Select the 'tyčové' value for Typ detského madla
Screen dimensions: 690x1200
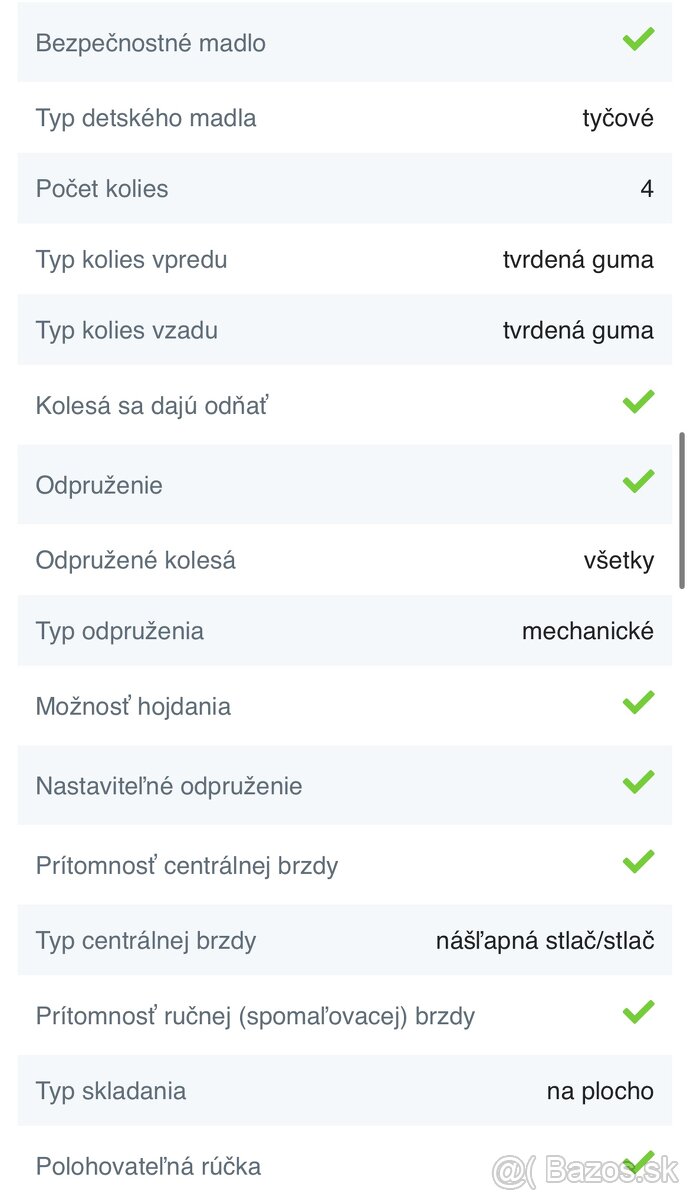[x=618, y=118]
